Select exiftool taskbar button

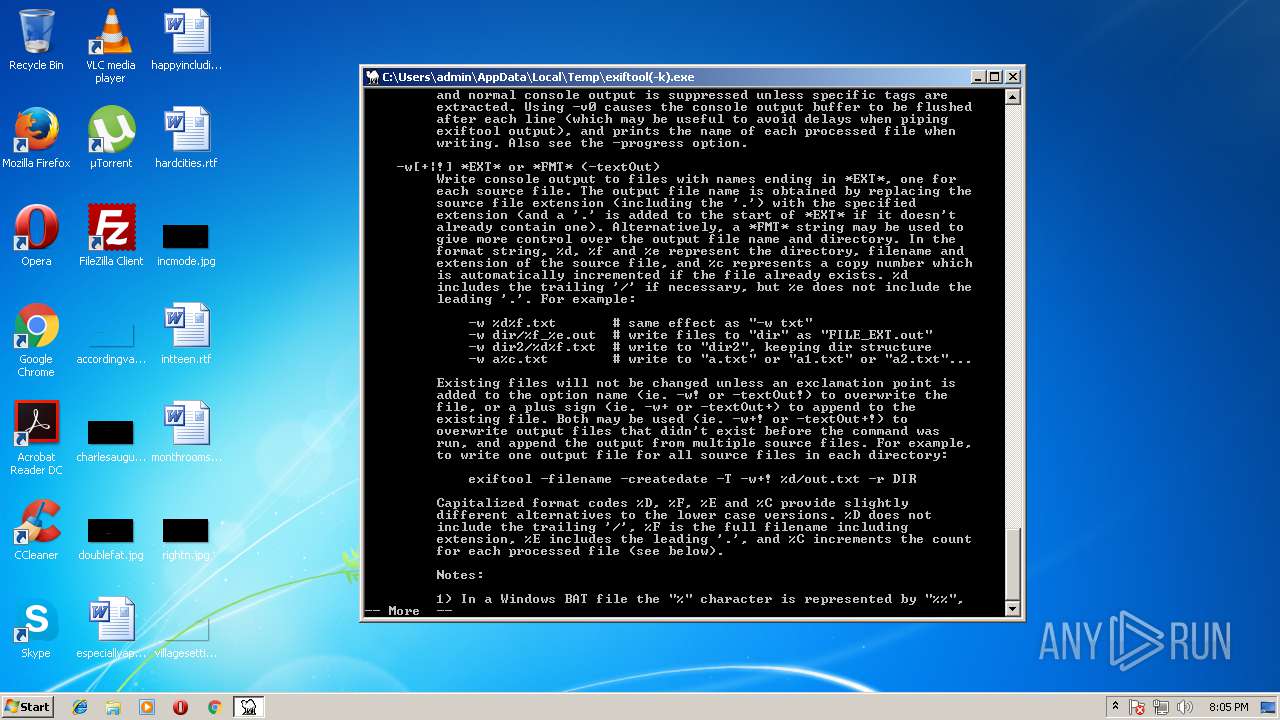248,707
